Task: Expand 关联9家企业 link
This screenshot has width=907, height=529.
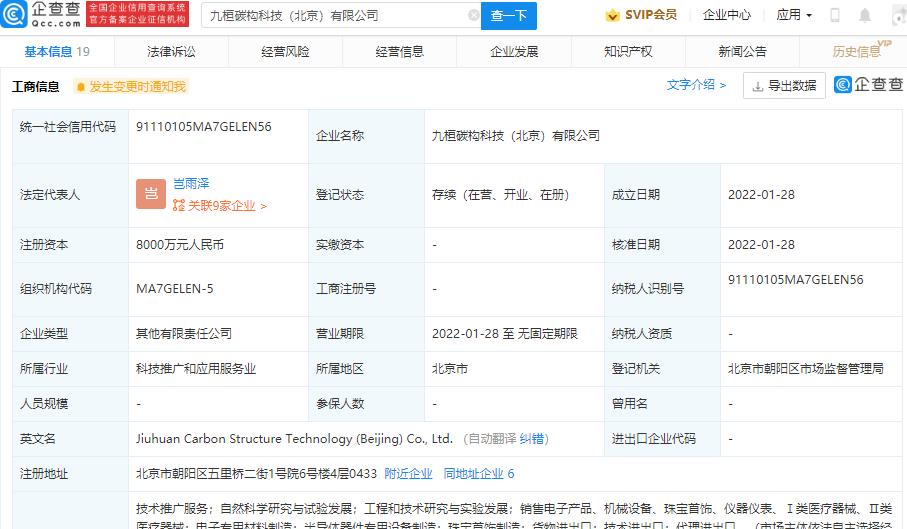Action: pos(220,206)
